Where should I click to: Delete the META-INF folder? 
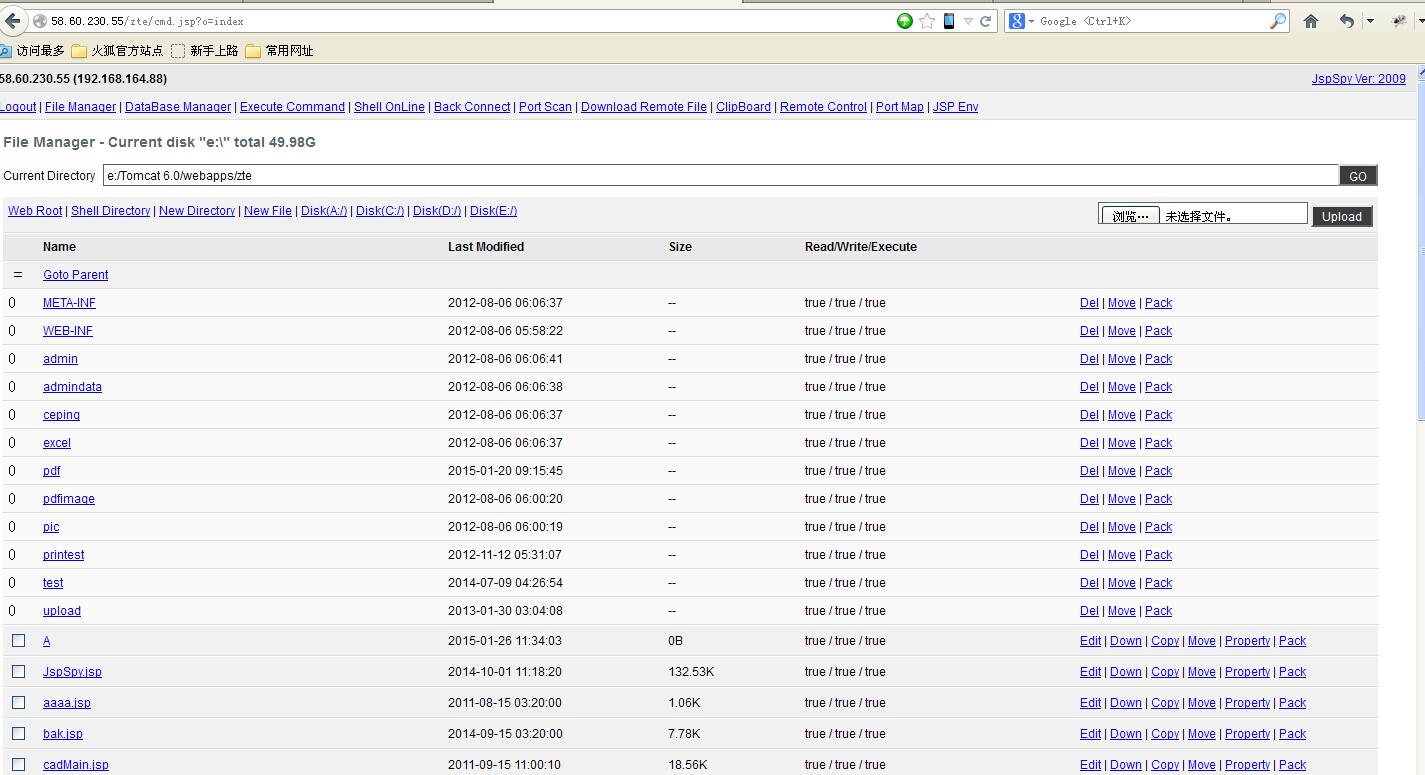[1089, 303]
